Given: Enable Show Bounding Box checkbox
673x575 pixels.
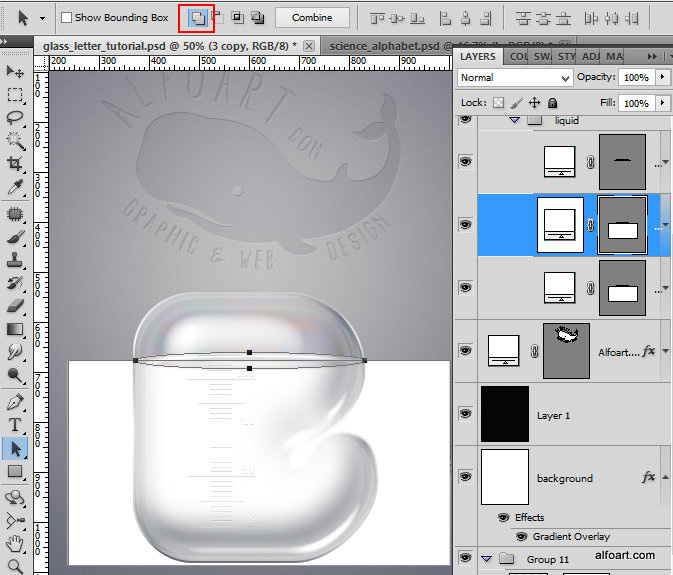Looking at the screenshot, I should click(x=66, y=18).
